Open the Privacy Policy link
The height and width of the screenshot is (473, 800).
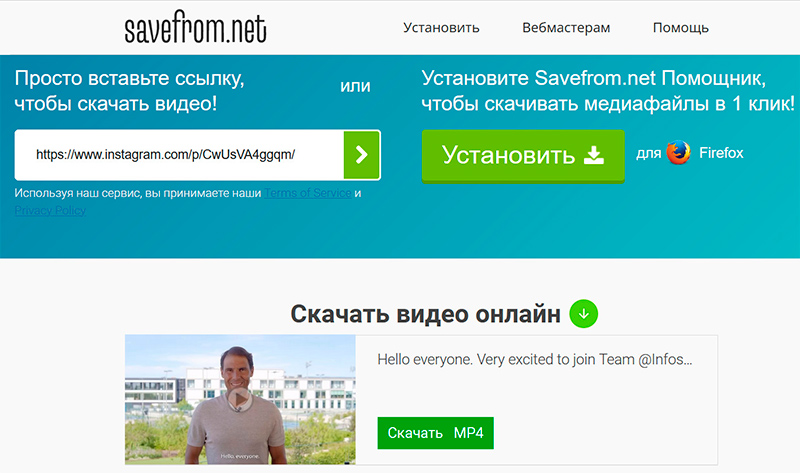tap(50, 210)
